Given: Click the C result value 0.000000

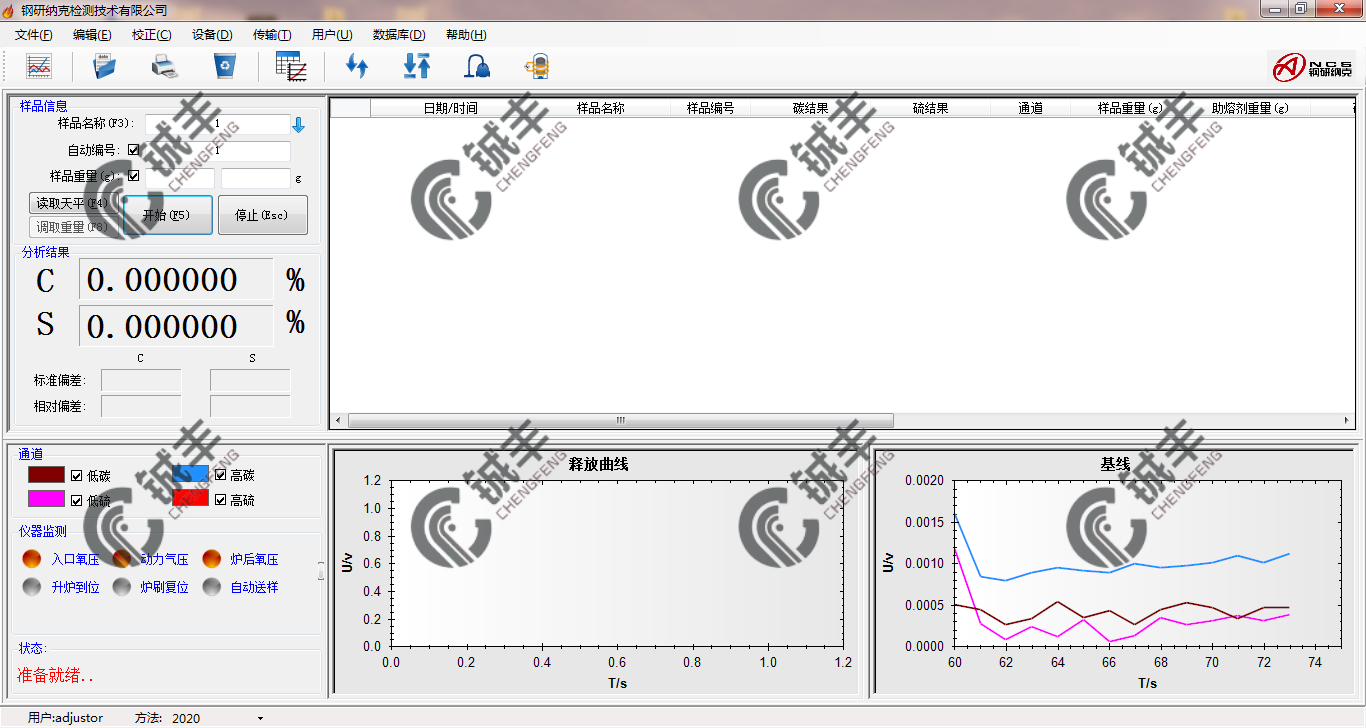Looking at the screenshot, I should pyautogui.click(x=176, y=279).
